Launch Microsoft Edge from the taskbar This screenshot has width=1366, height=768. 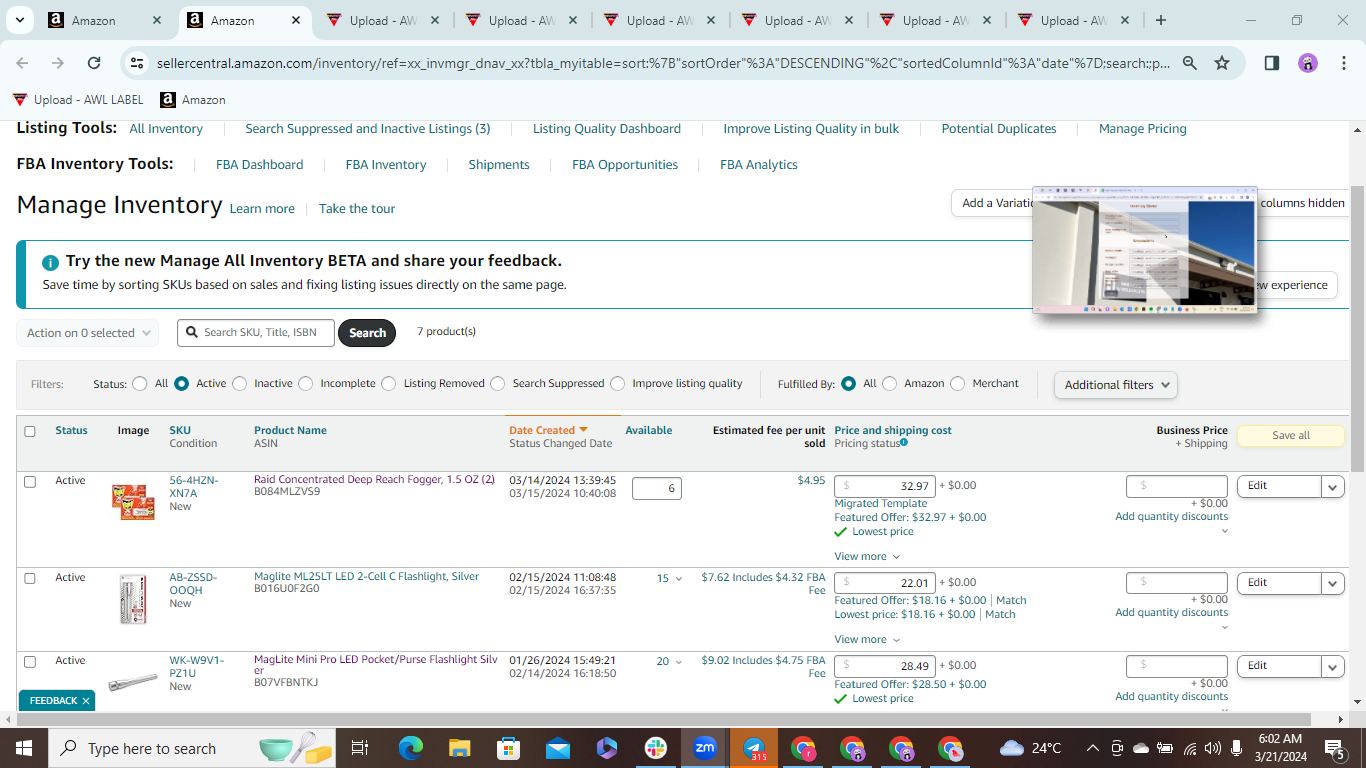[411, 748]
